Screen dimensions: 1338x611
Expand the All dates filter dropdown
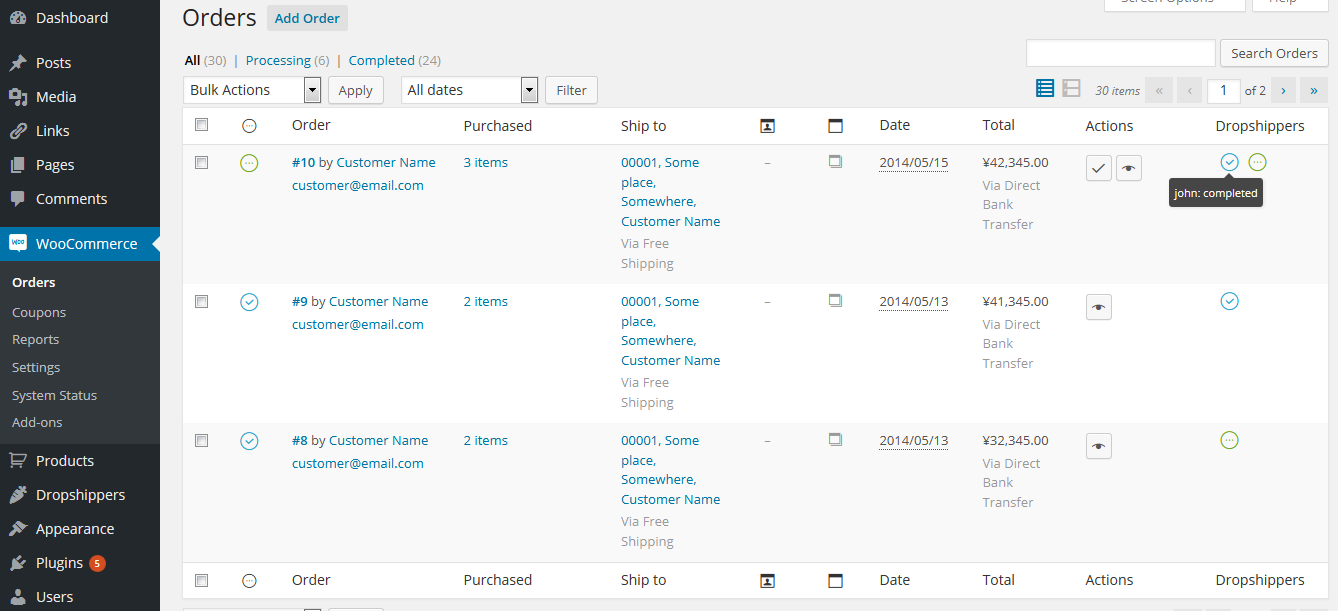(x=469, y=89)
